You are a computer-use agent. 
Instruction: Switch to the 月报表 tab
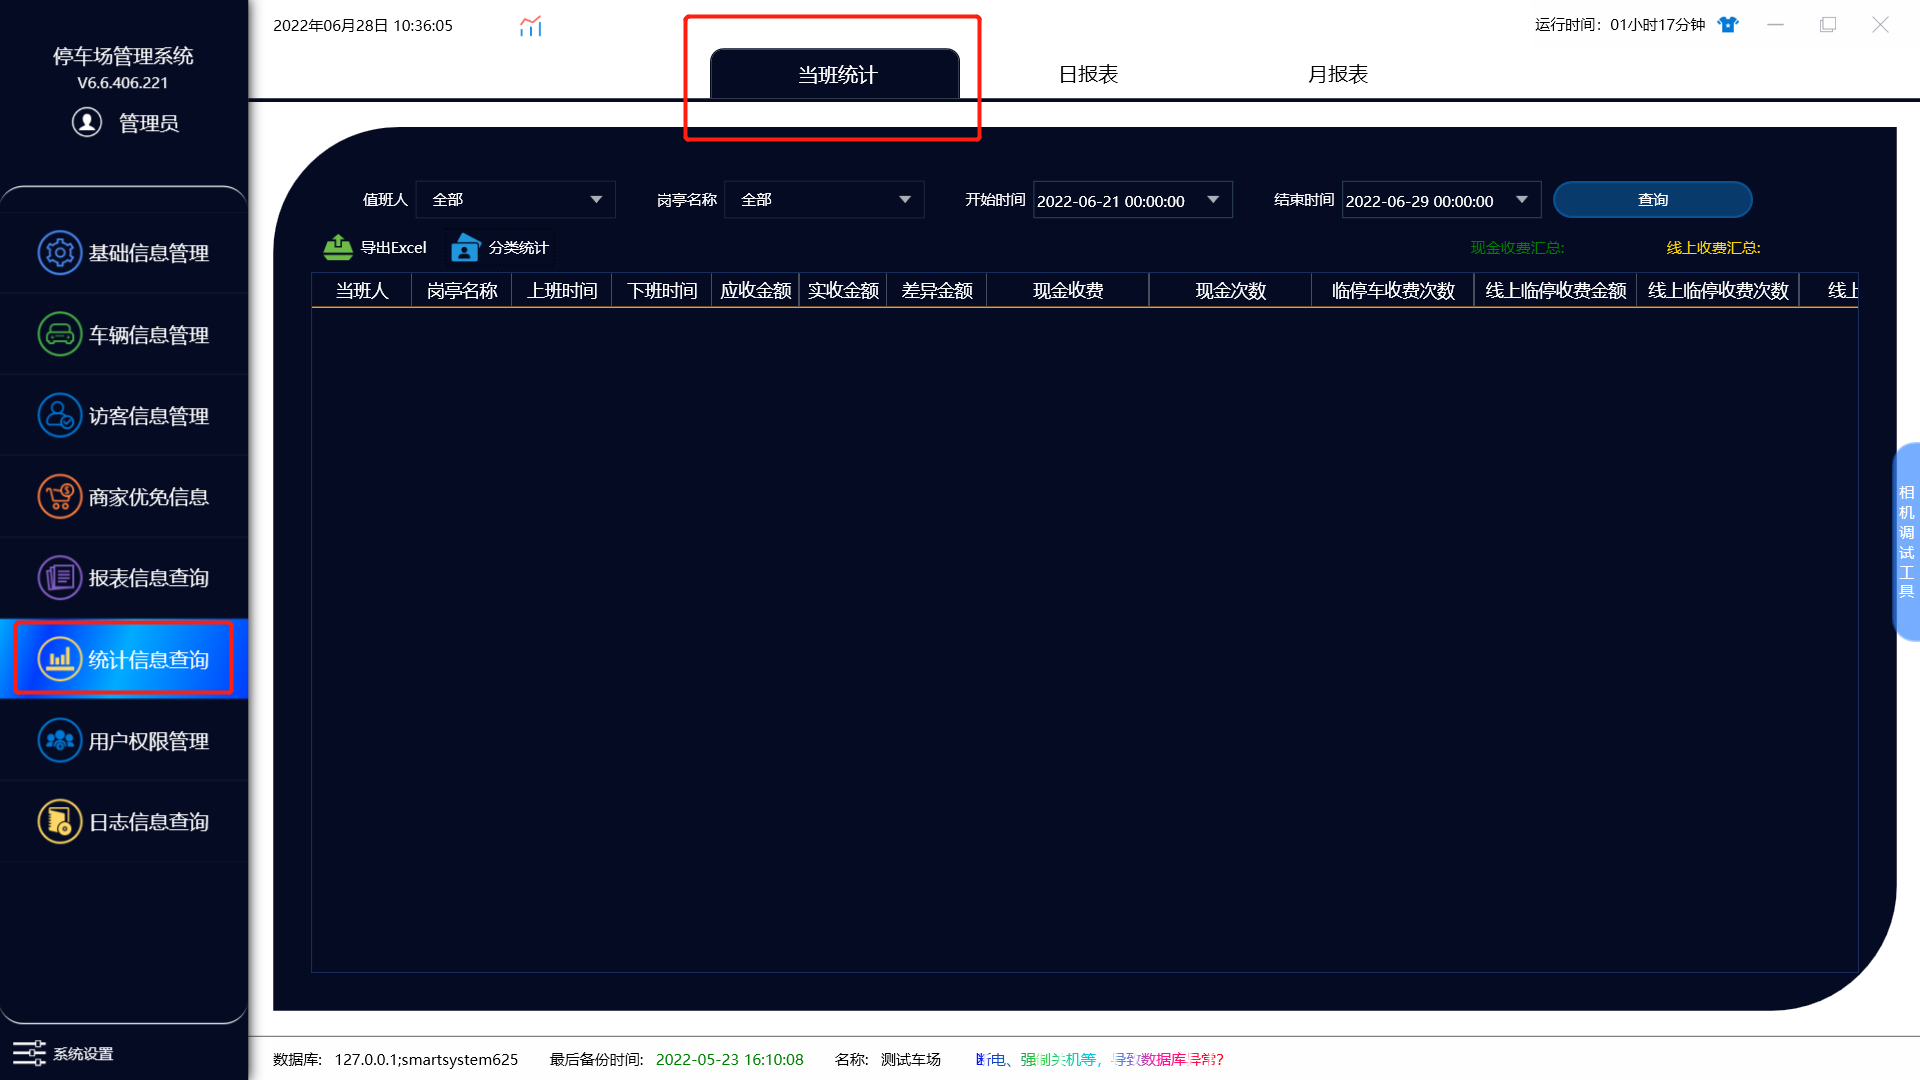(x=1338, y=74)
